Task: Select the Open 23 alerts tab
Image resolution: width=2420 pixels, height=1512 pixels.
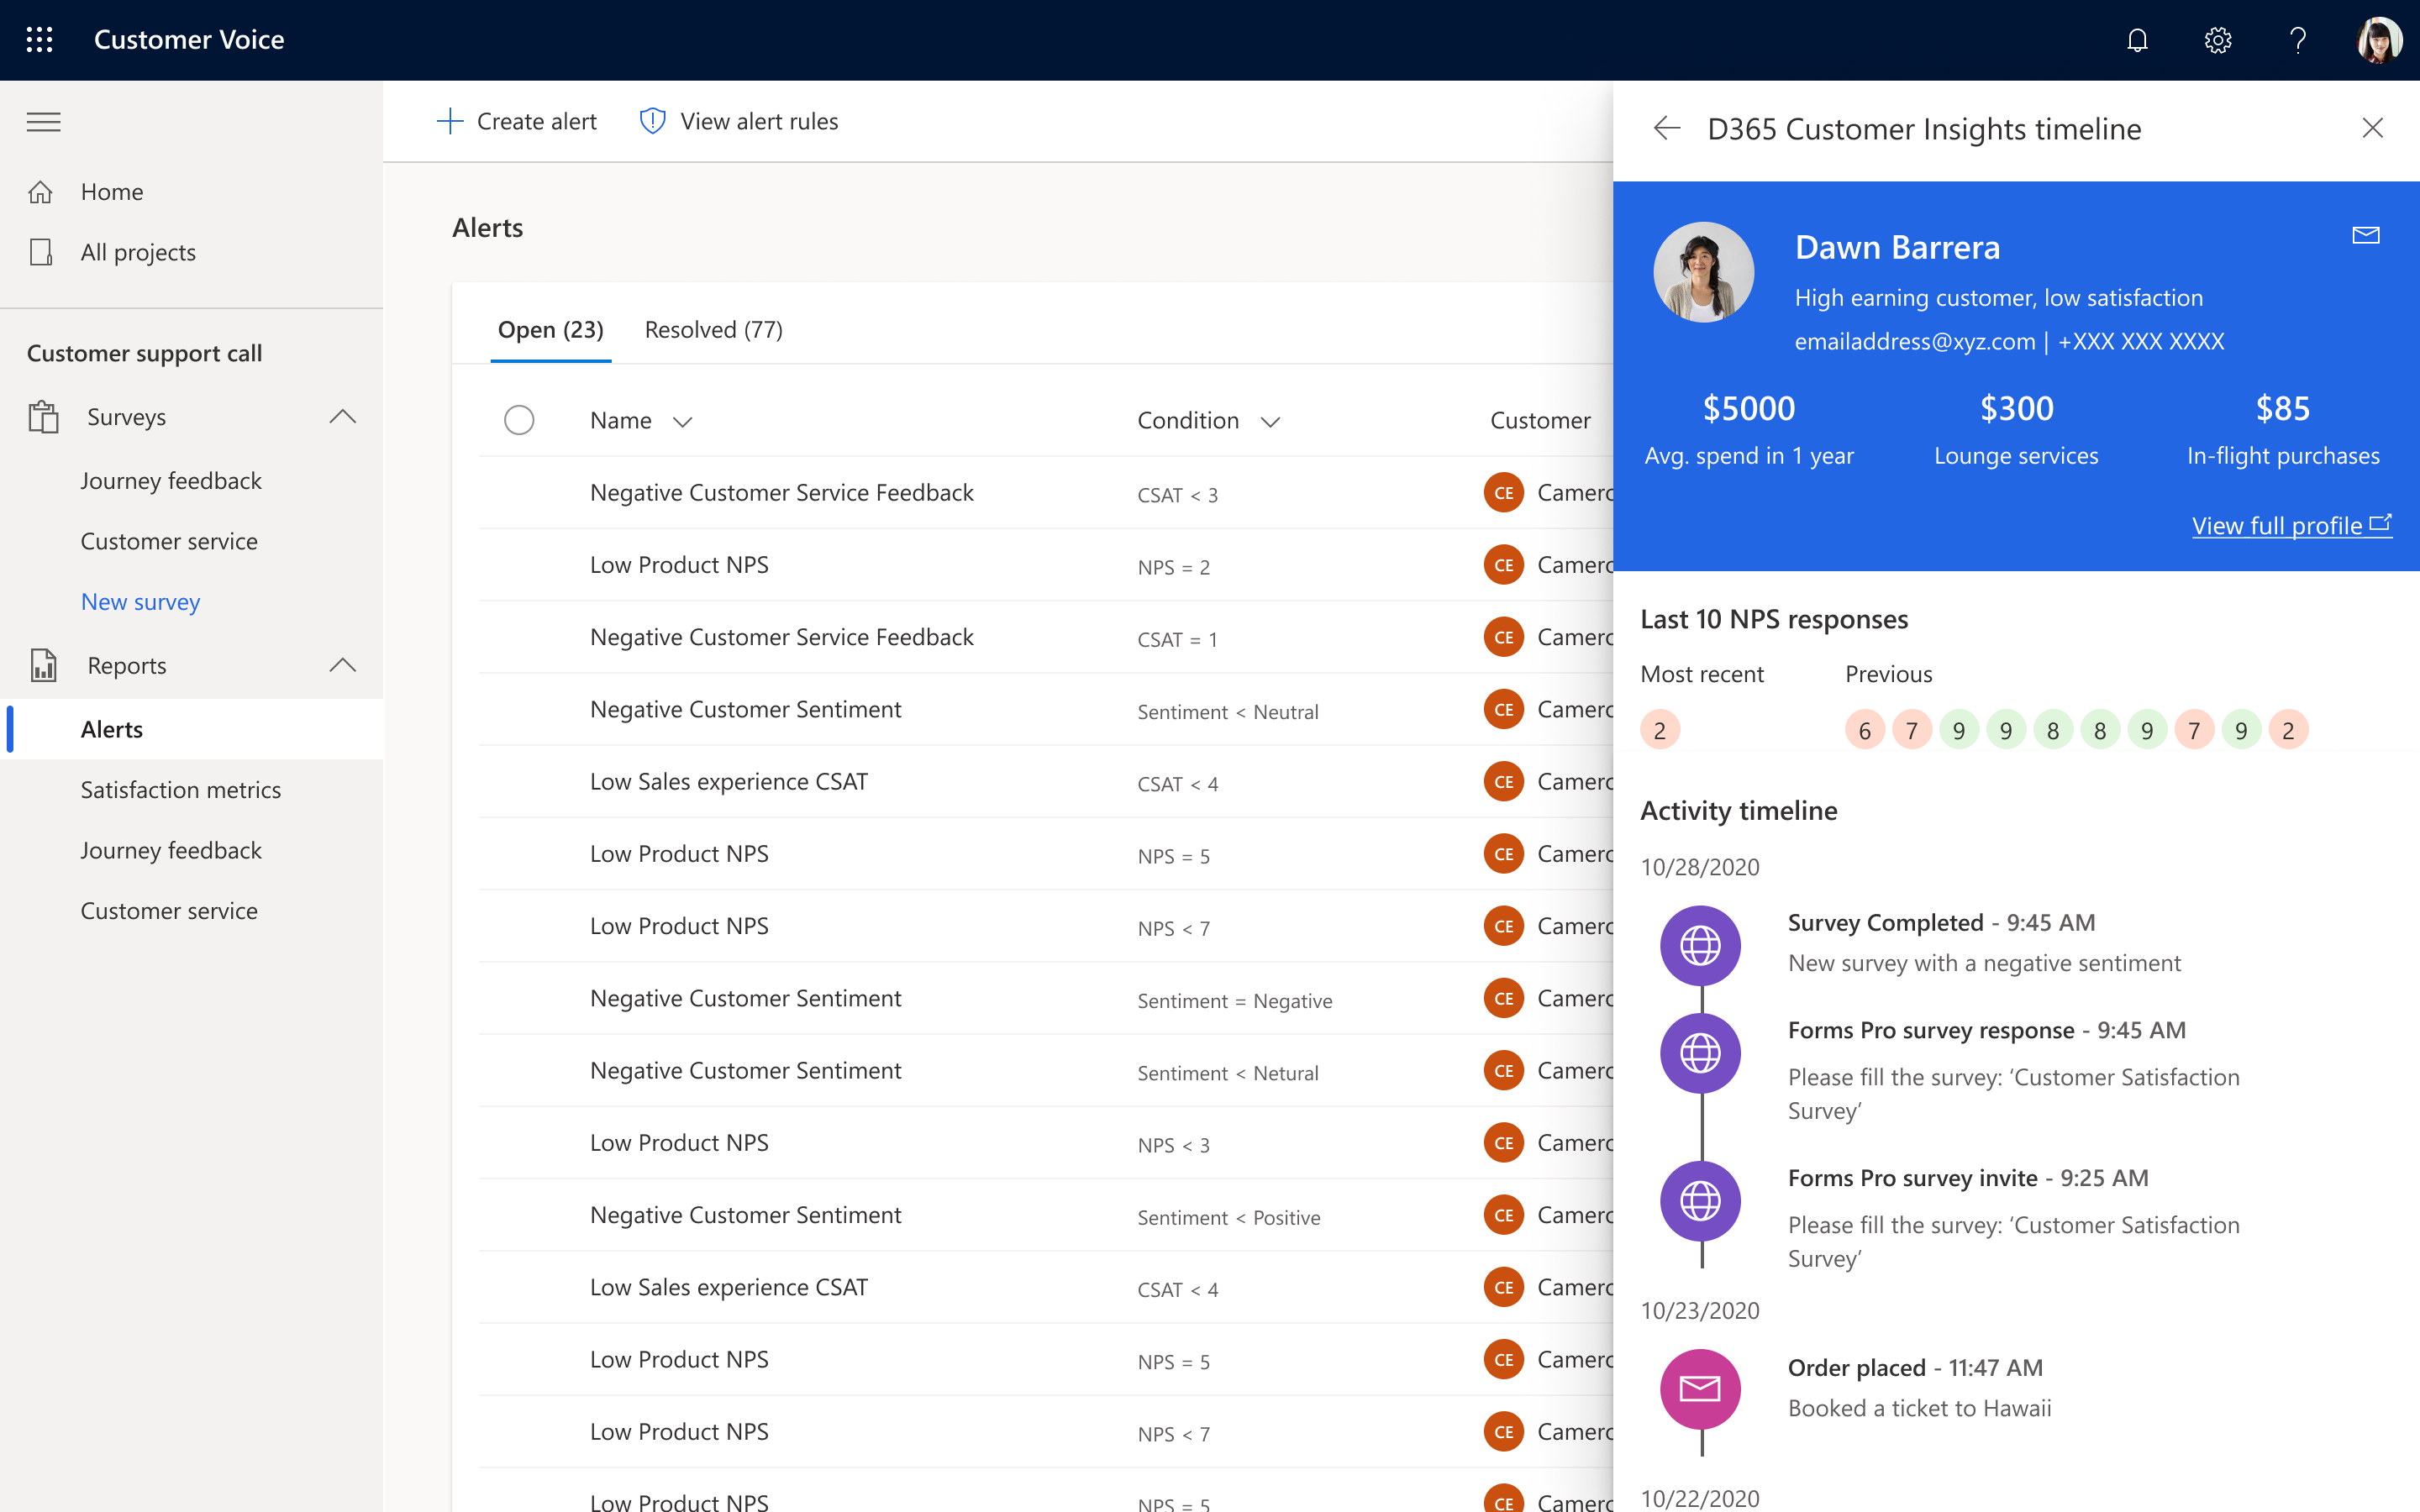Action: (x=550, y=329)
